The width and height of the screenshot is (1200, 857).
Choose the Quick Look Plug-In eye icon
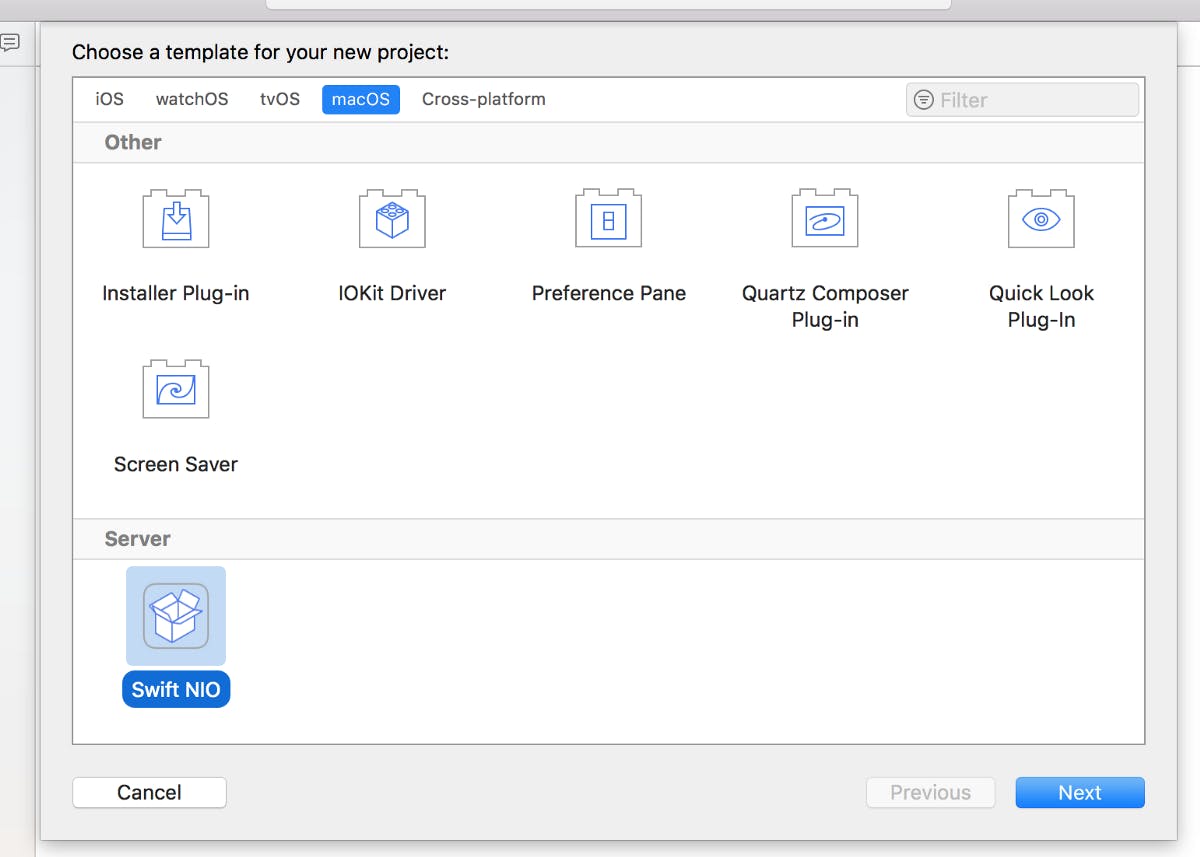click(1041, 218)
